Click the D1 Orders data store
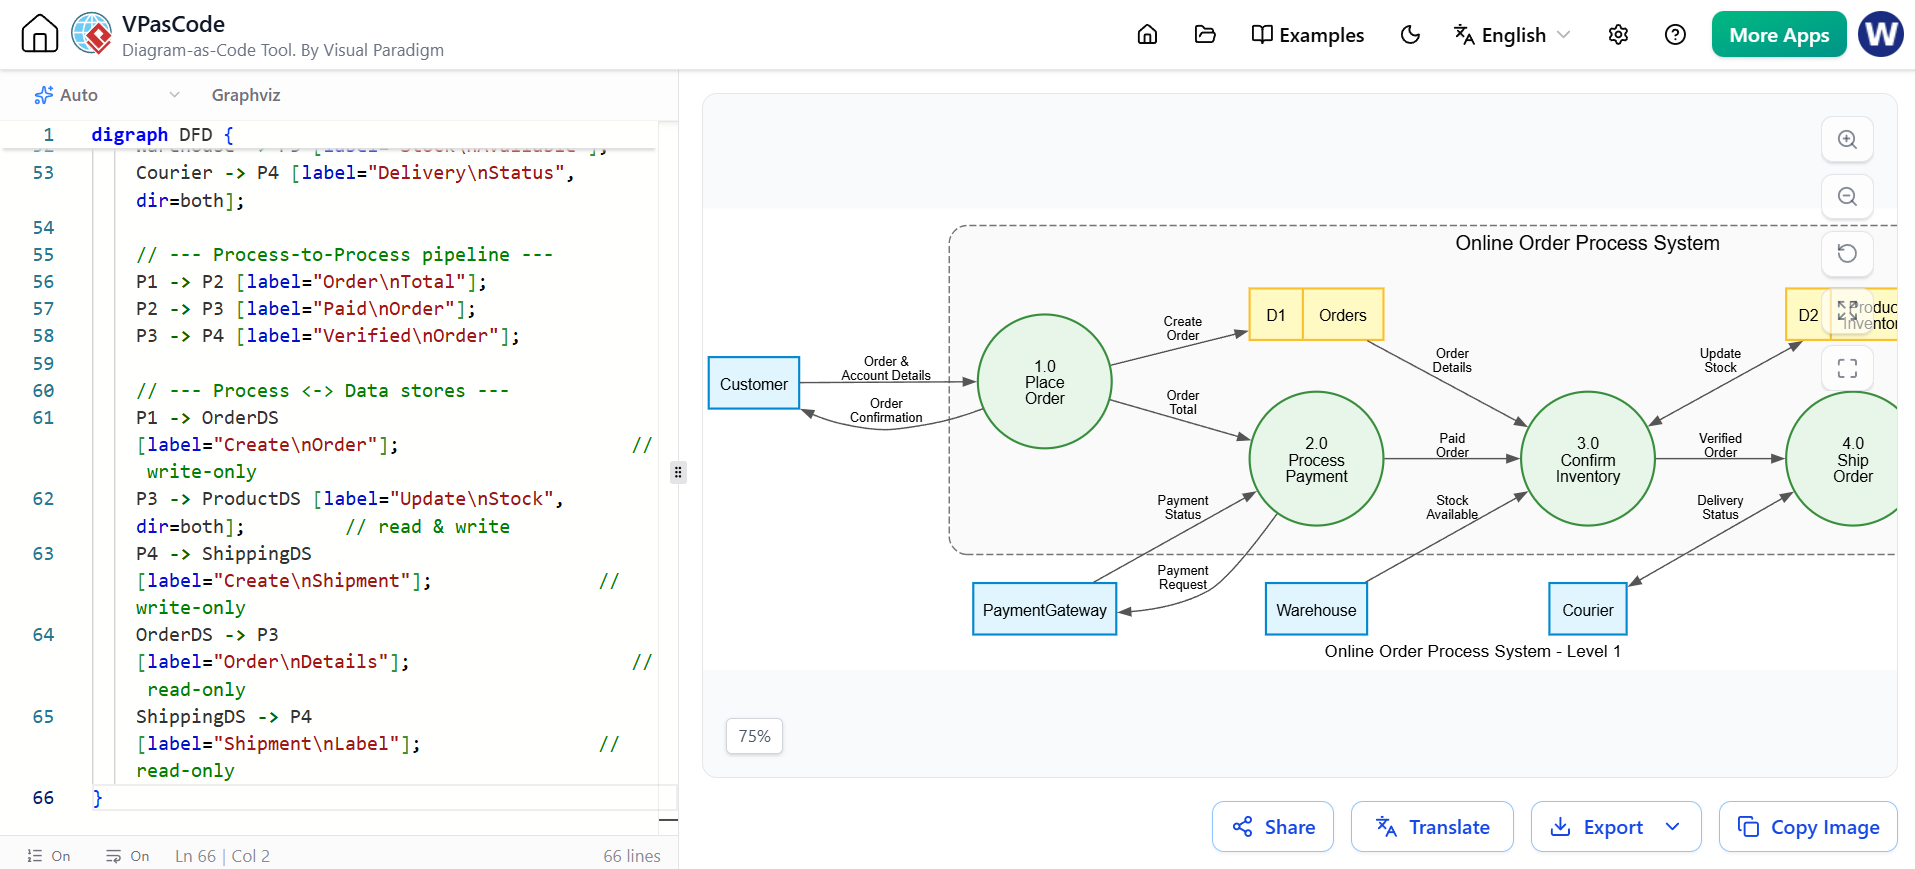This screenshot has height=869, width=1915. point(1316,315)
